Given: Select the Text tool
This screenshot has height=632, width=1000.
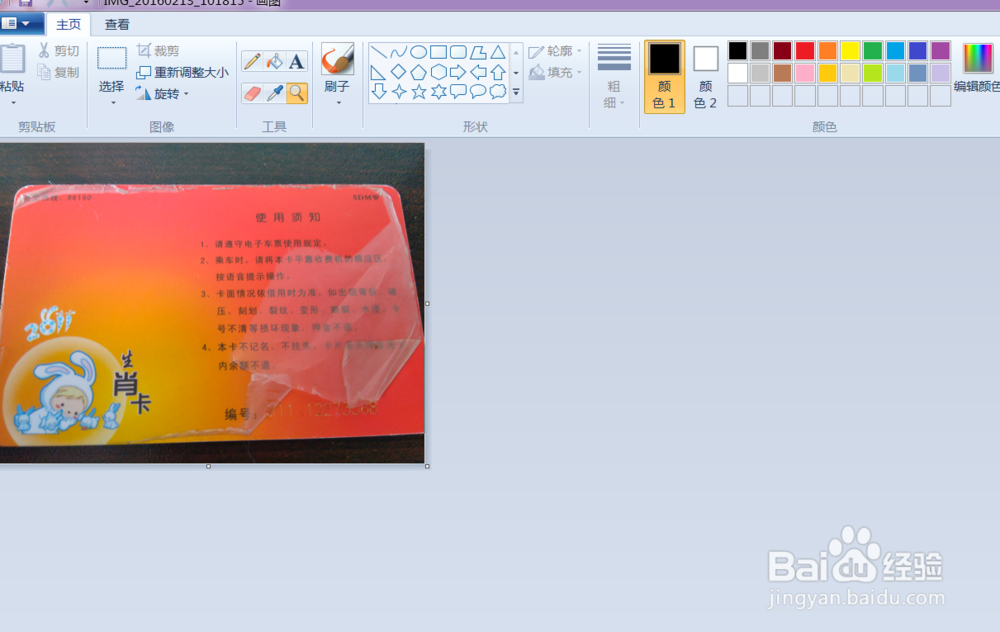Looking at the screenshot, I should tap(297, 61).
